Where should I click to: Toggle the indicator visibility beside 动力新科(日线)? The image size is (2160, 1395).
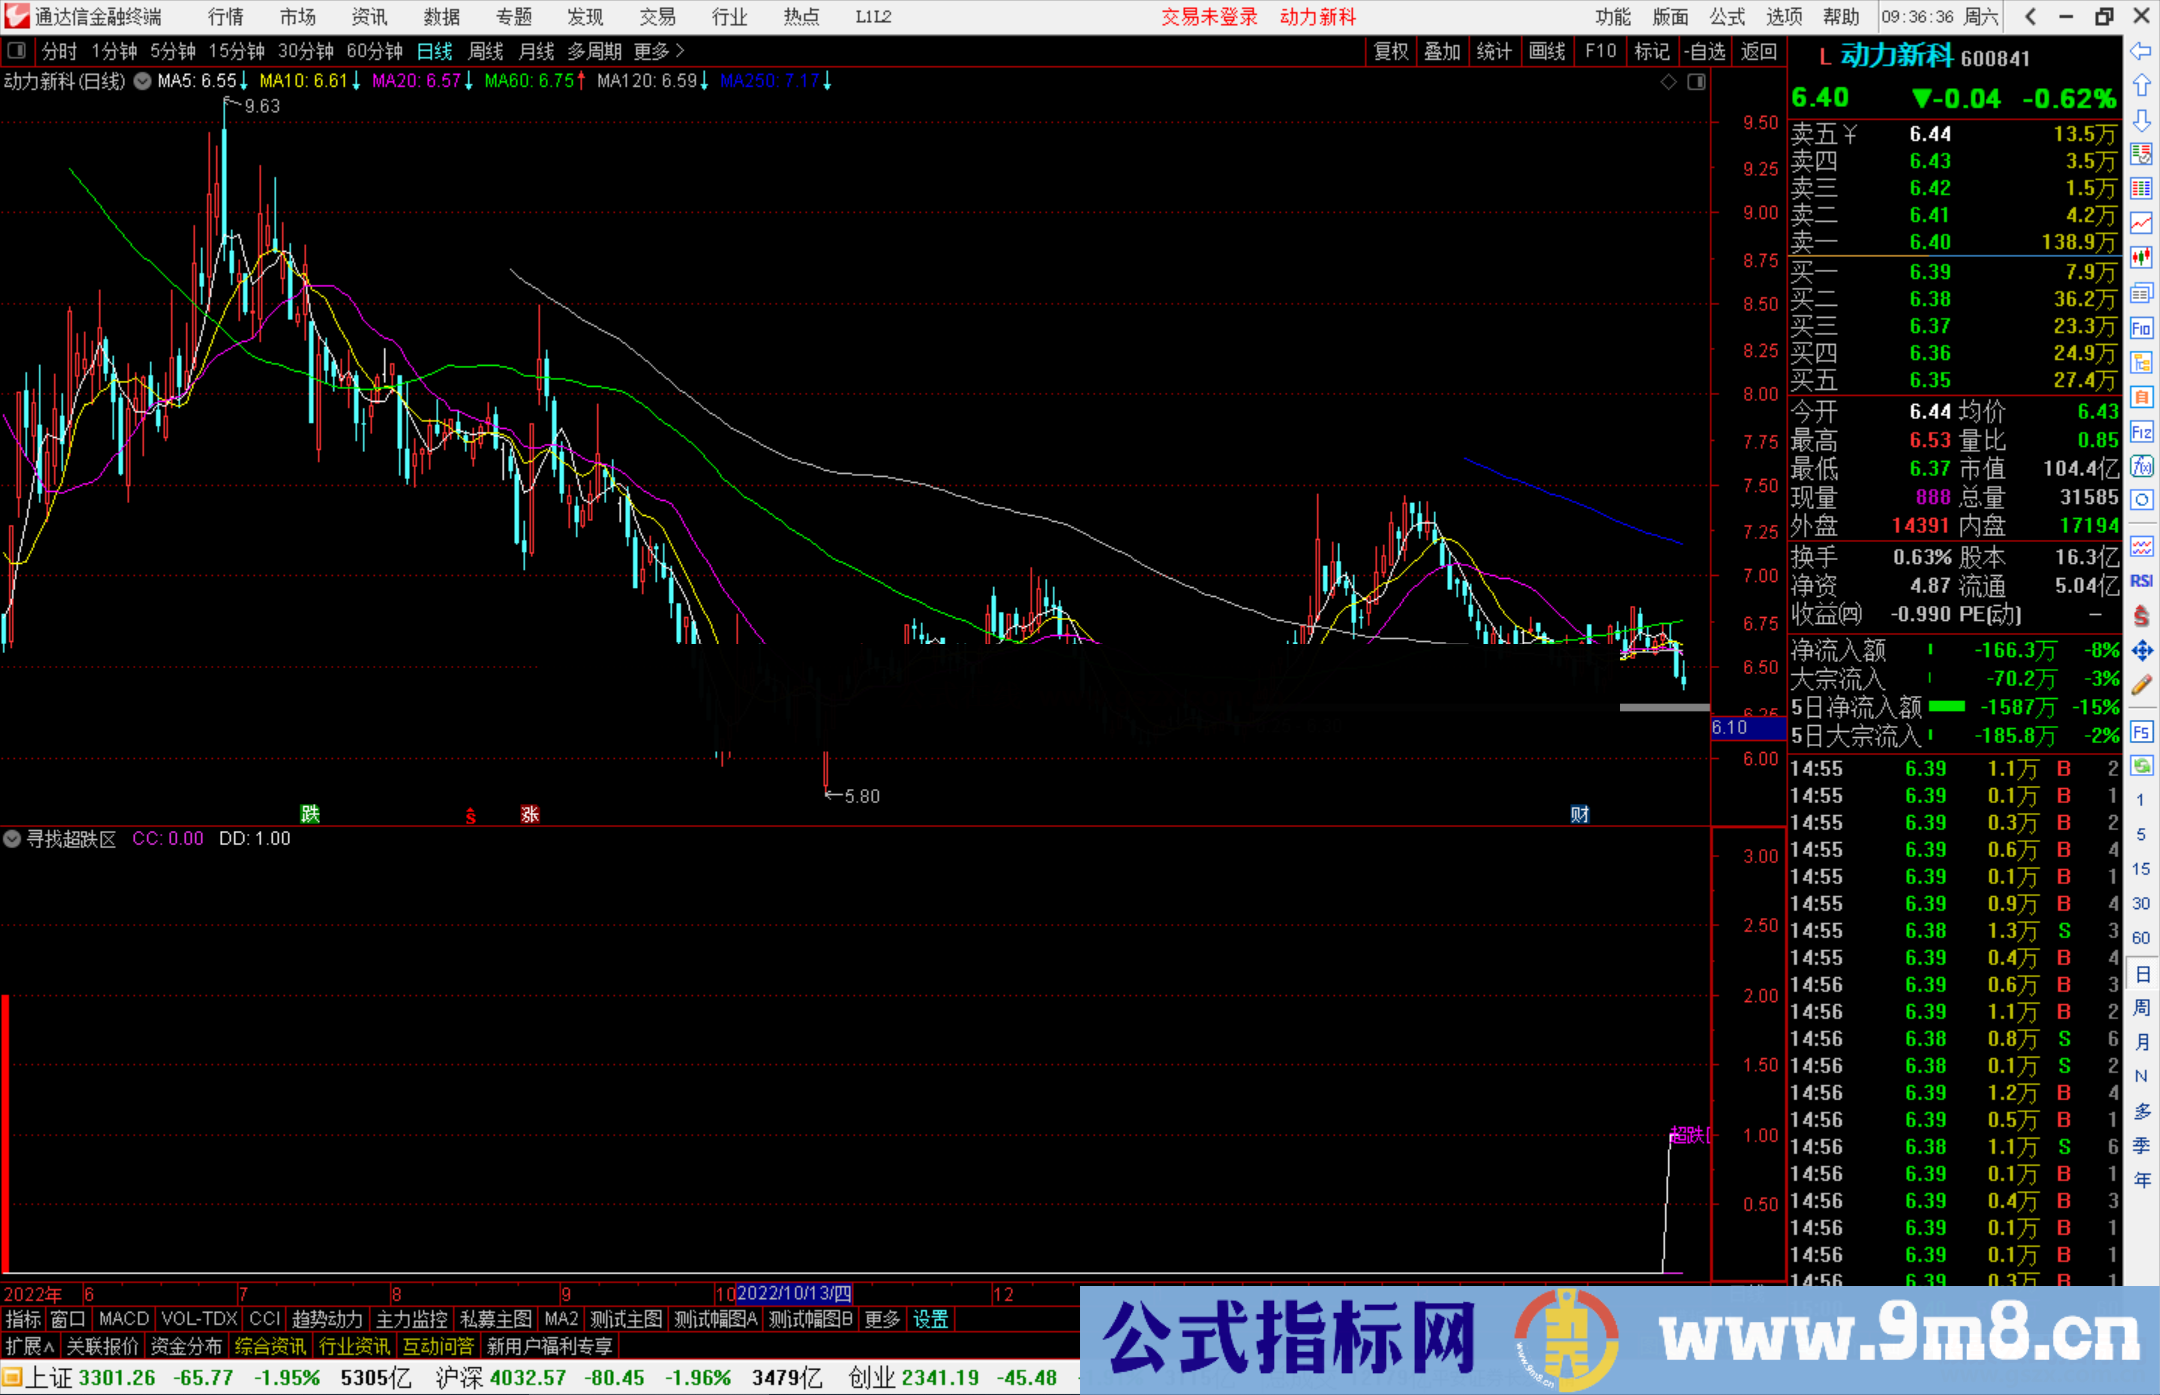coord(142,81)
